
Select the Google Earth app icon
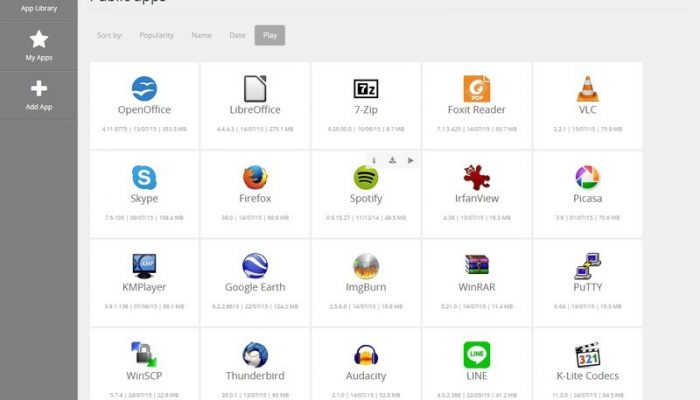pos(255,266)
